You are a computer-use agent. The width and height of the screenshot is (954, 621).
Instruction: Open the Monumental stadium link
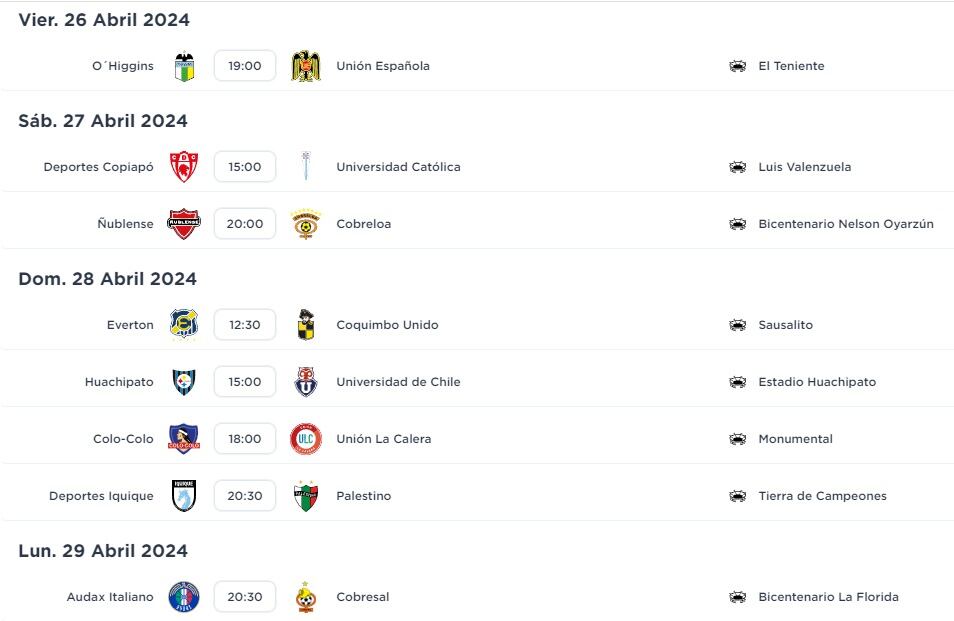pyautogui.click(x=795, y=439)
